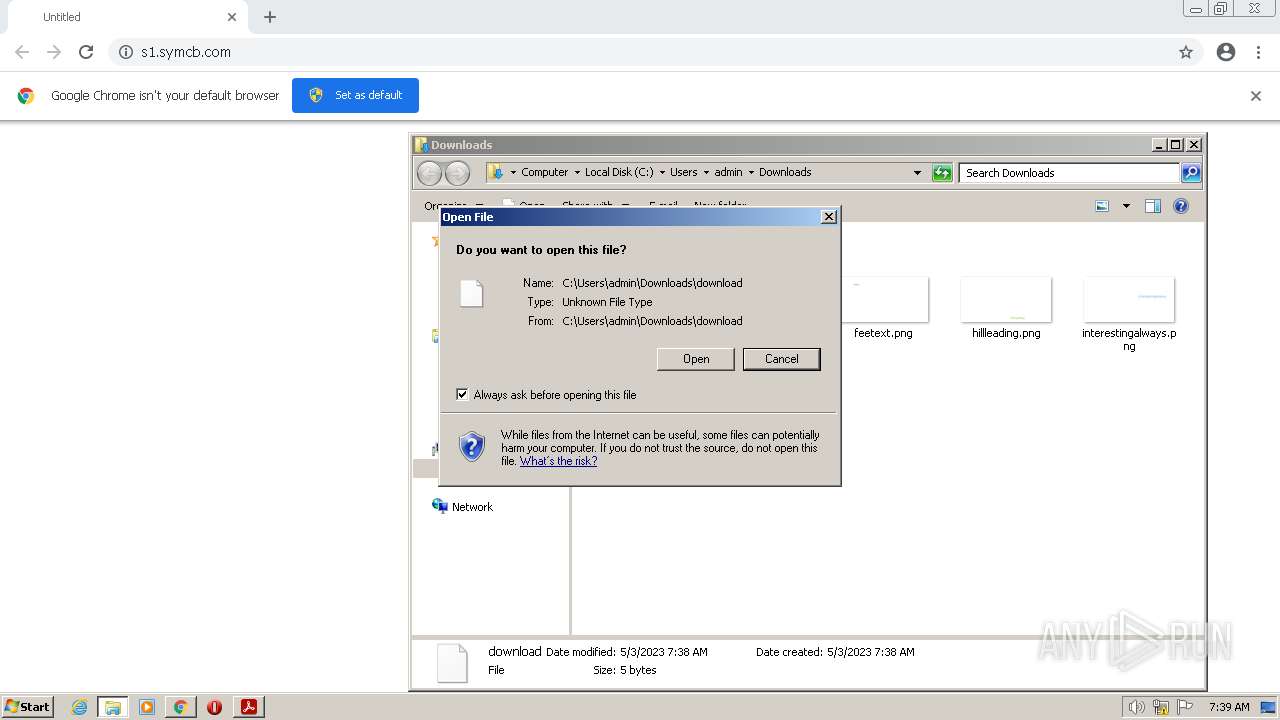1280x720 pixels.
Task: Dismiss the default browser infobar
Action: (1256, 96)
